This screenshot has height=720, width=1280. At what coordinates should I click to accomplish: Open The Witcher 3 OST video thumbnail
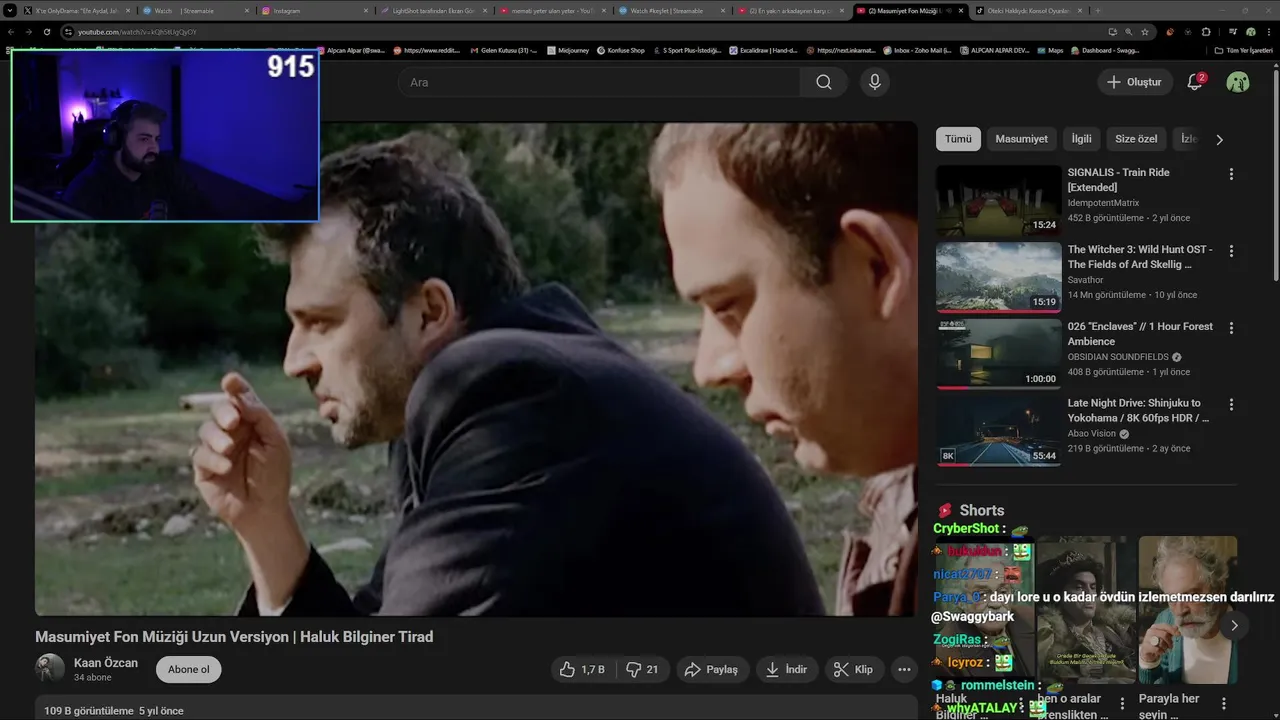pyautogui.click(x=998, y=277)
